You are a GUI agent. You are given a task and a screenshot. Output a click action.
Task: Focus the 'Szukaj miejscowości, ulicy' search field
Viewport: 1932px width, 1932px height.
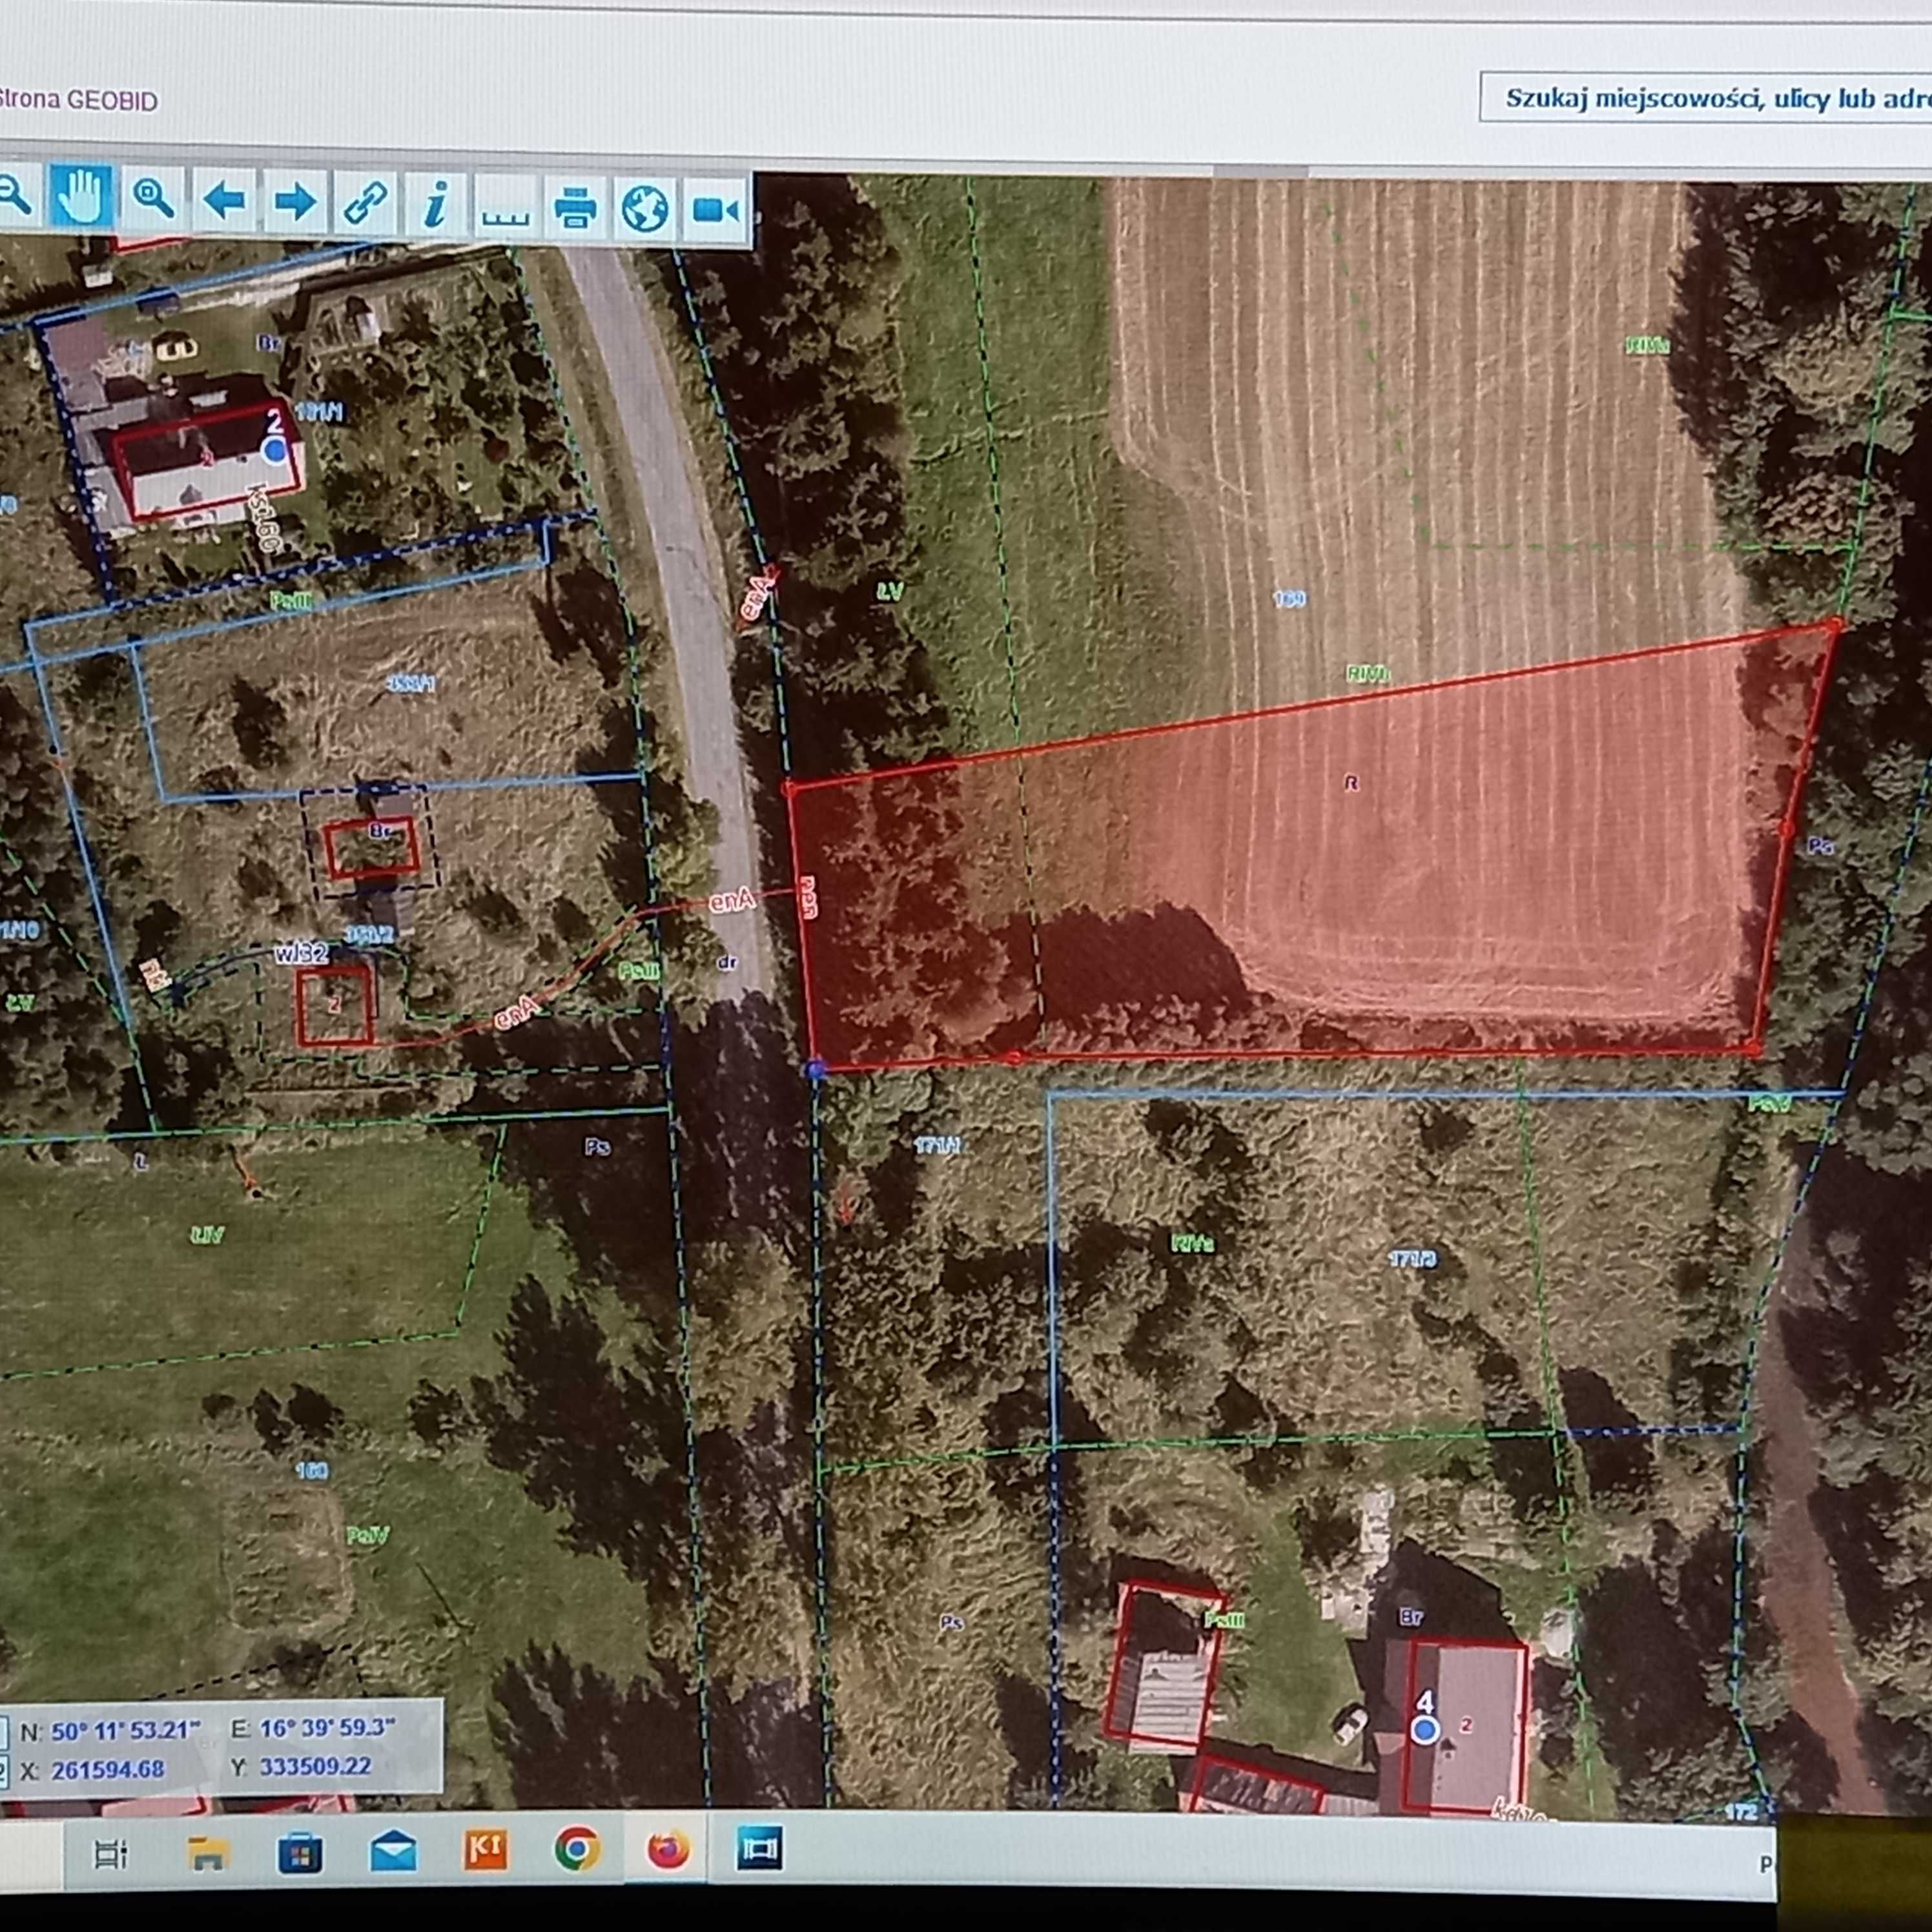coord(1706,98)
